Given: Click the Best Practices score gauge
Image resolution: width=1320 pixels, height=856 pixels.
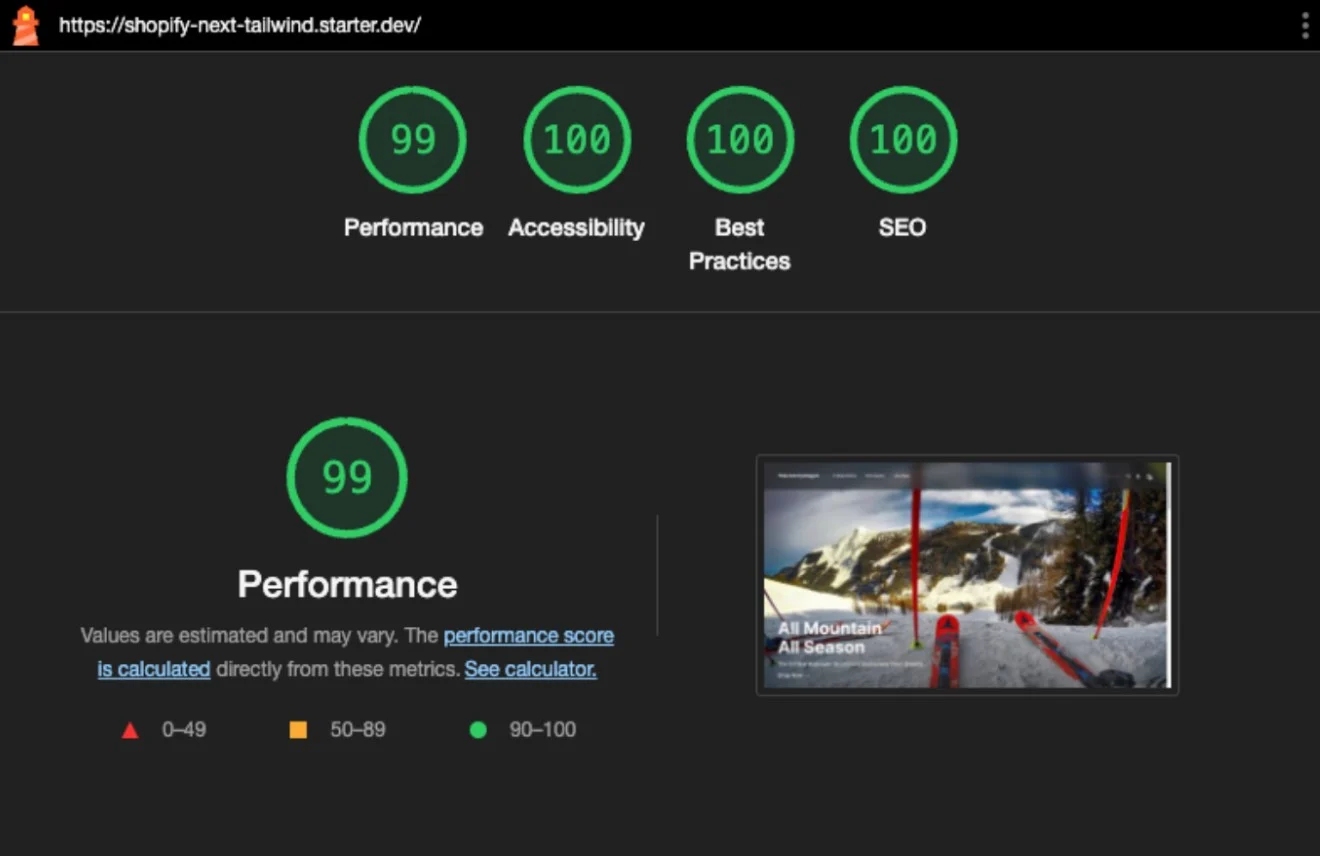Looking at the screenshot, I should (739, 139).
